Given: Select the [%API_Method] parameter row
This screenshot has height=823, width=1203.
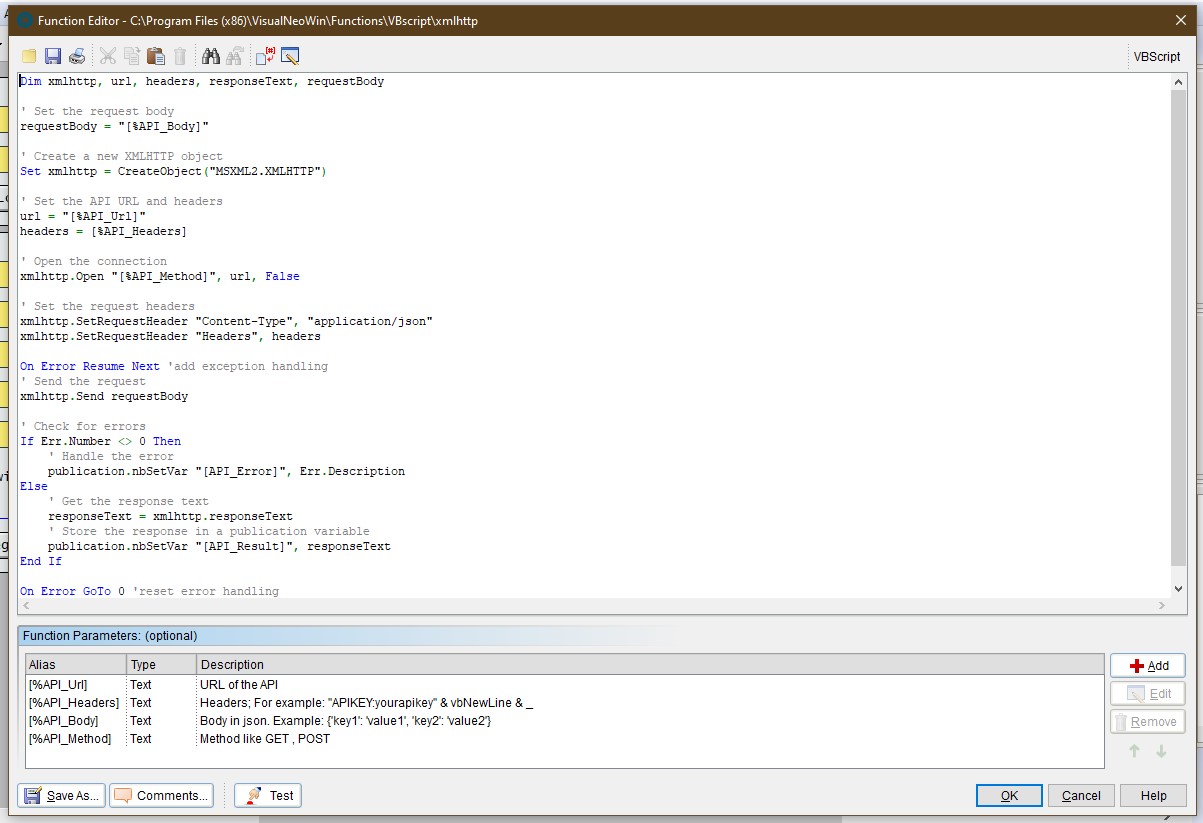Looking at the screenshot, I should point(565,738).
